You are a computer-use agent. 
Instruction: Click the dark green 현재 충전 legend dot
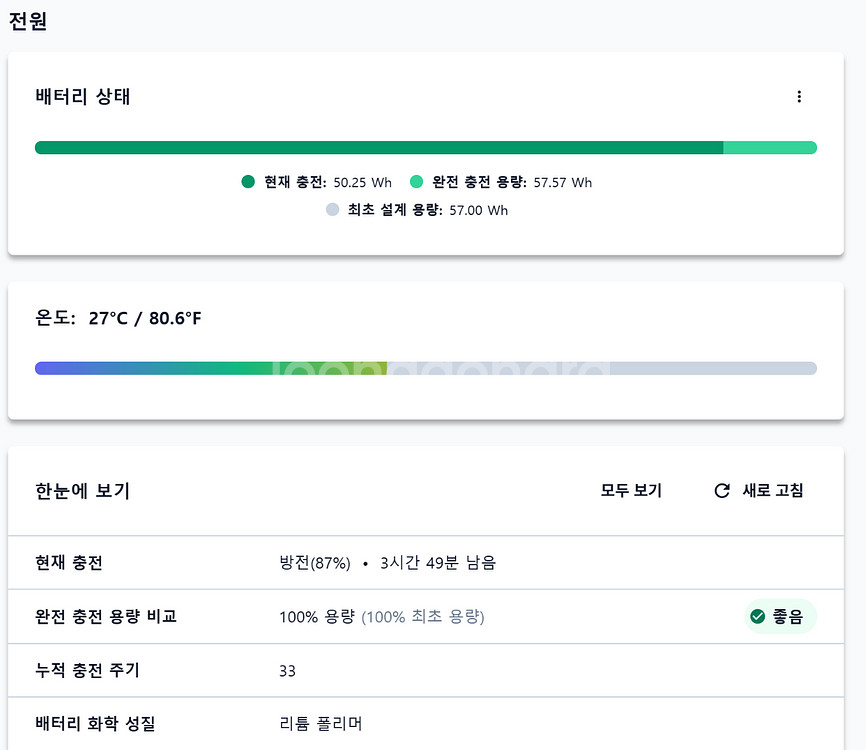249,182
